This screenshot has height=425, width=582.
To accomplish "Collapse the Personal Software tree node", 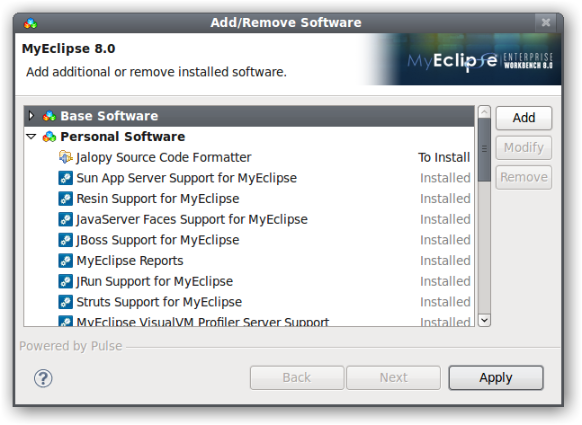I will point(32,137).
